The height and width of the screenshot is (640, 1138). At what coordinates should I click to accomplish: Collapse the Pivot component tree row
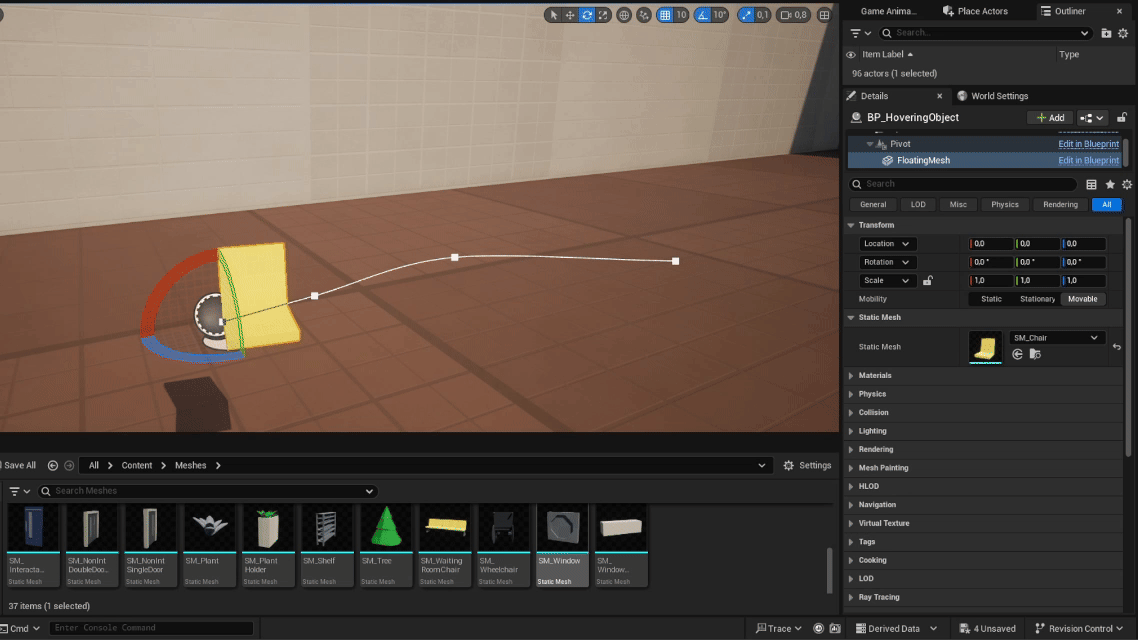869,144
